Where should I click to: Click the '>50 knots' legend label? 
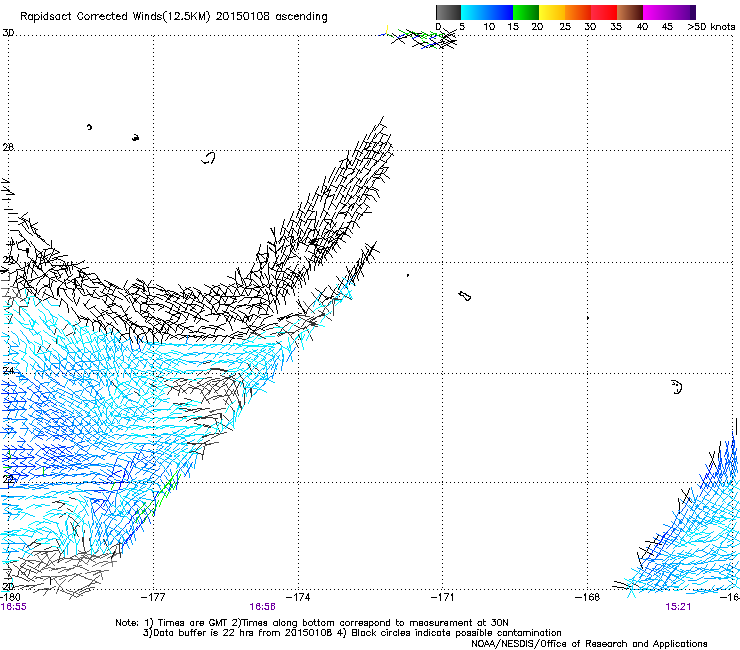tap(711, 27)
